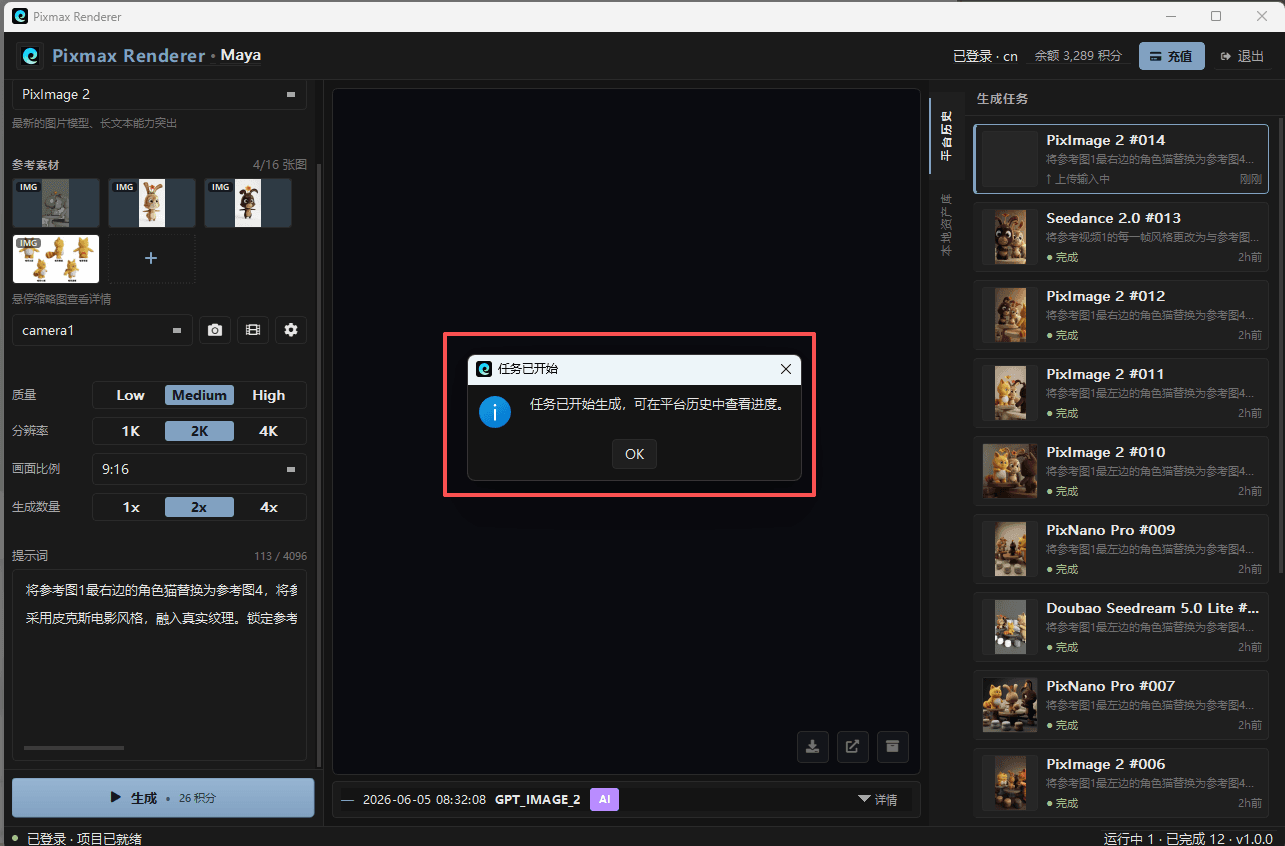Open the camera1 camera dropdown
1285x846 pixels.
point(102,330)
